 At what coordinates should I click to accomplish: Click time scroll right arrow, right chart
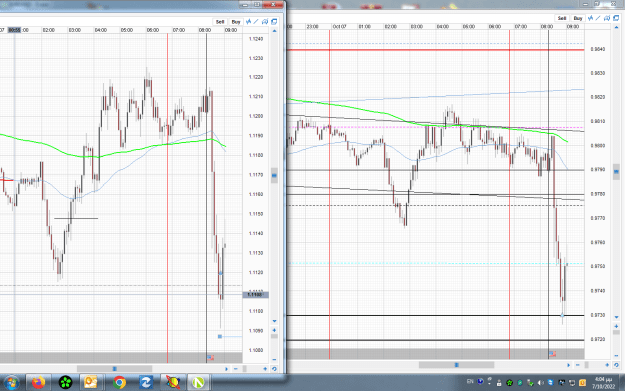pos(568,365)
